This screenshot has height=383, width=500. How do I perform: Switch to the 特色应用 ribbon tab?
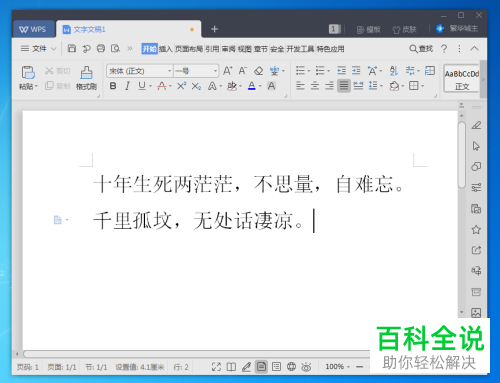[x=330, y=49]
